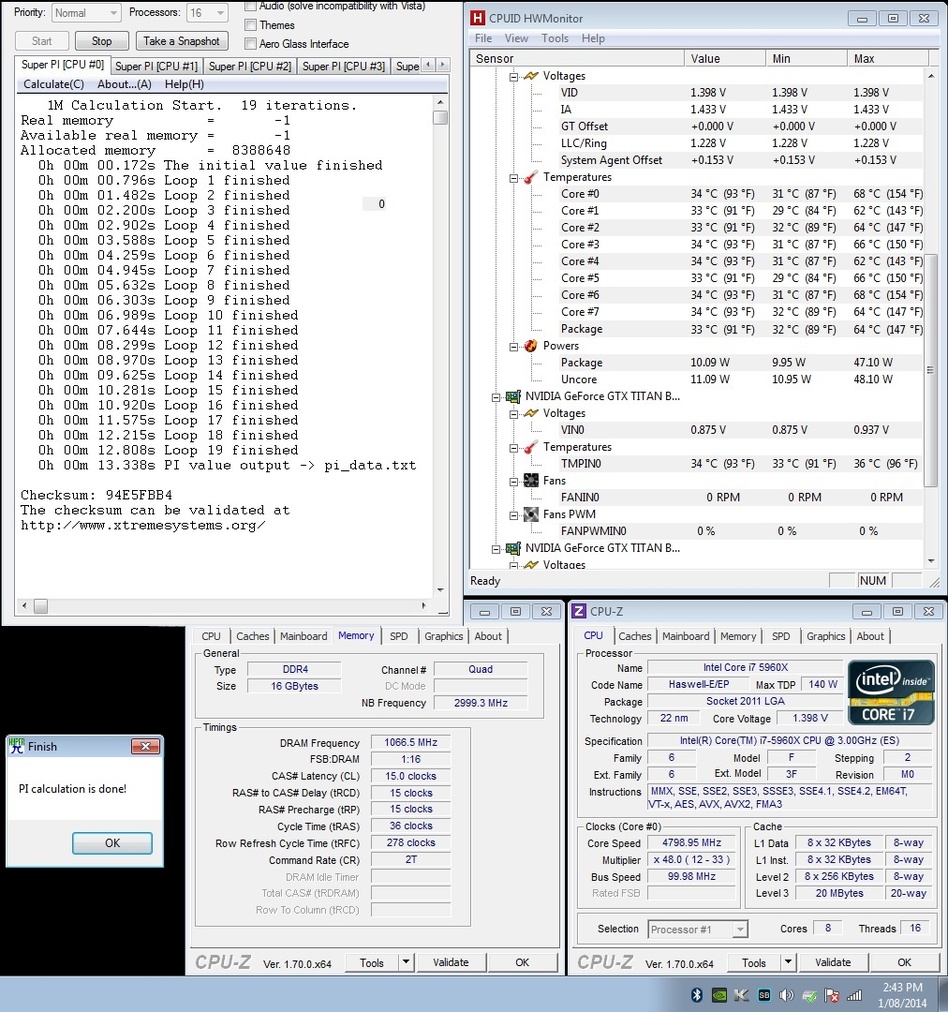Viewport: 948px width, 1012px height.
Task: Click the NVIDIA tray icon in taskbar
Action: [719, 995]
